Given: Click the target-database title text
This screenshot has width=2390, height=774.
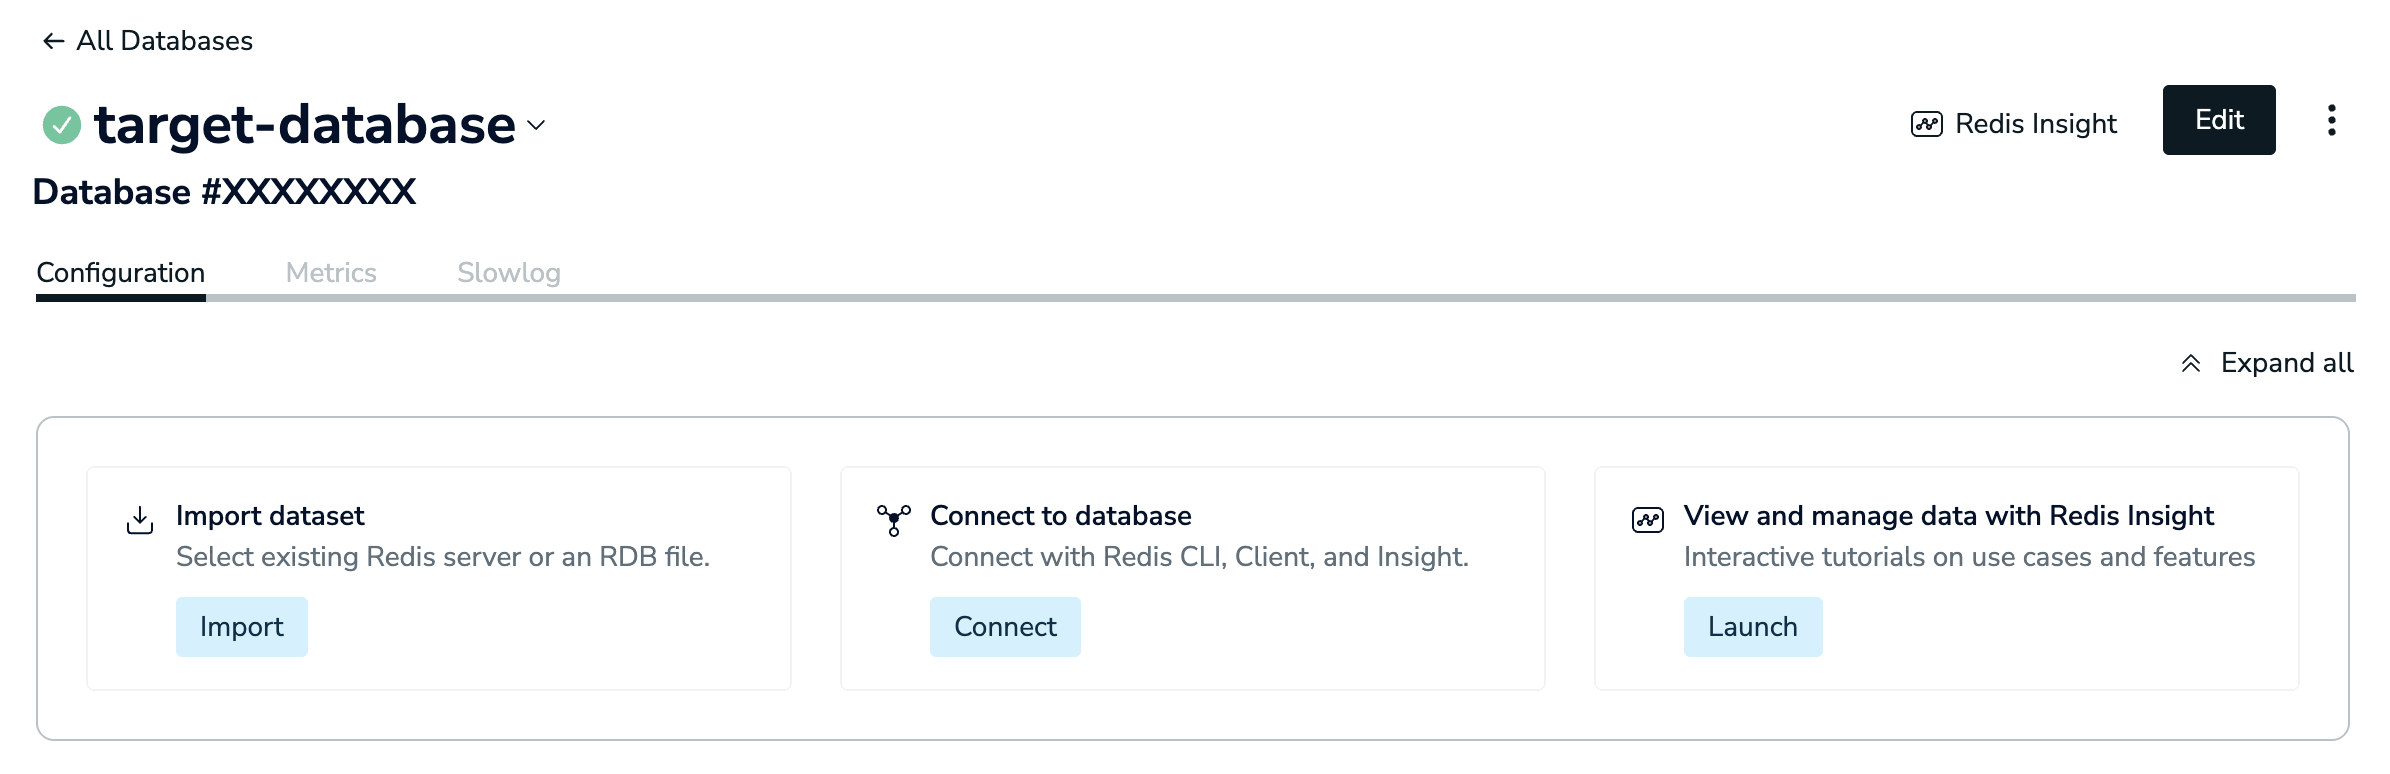Looking at the screenshot, I should point(305,125).
